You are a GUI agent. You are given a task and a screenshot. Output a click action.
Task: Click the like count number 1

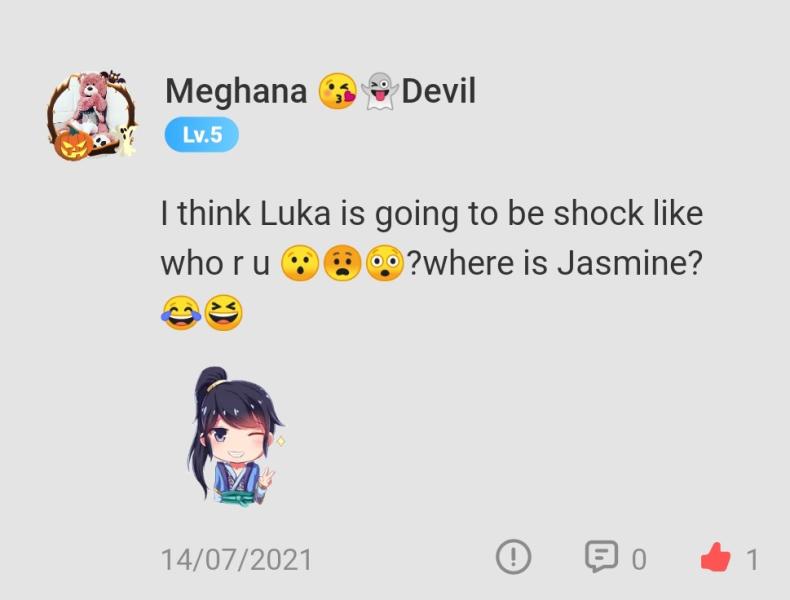click(x=752, y=560)
